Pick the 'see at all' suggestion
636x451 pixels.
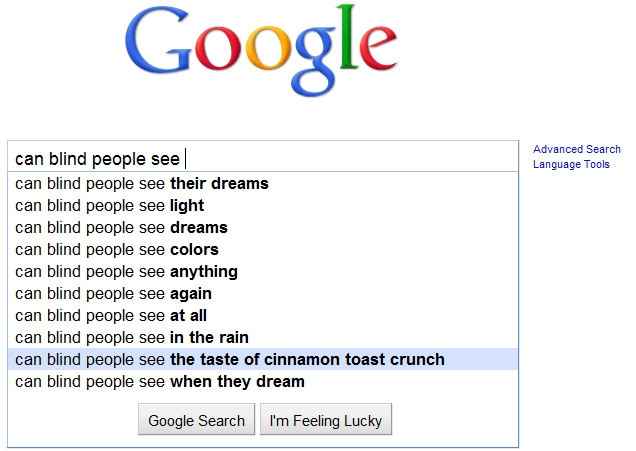(263, 316)
